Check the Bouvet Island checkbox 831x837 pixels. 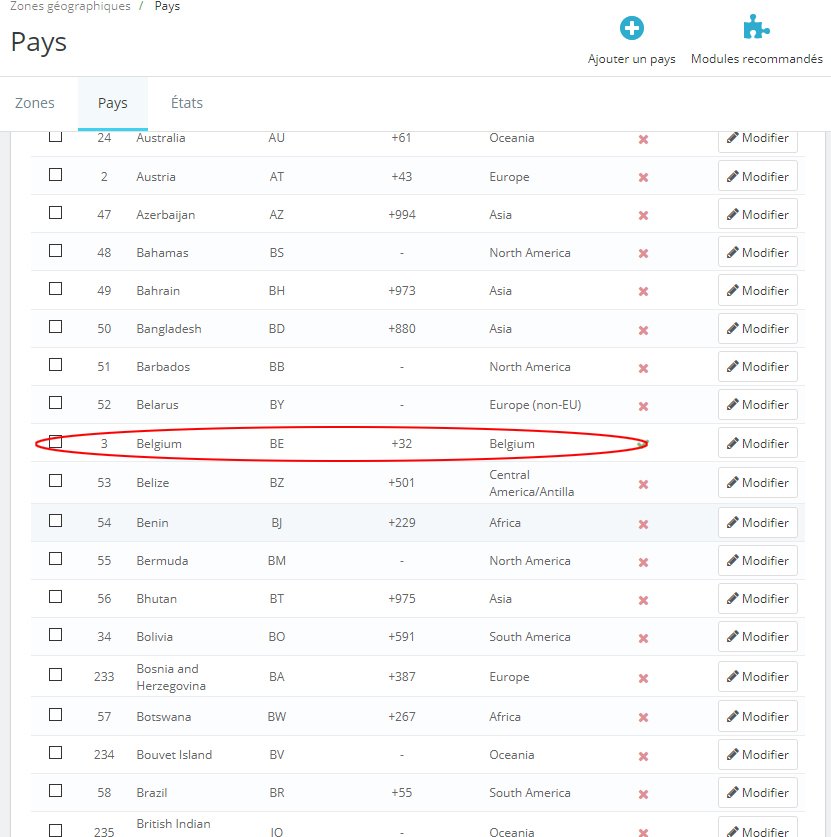(56, 753)
